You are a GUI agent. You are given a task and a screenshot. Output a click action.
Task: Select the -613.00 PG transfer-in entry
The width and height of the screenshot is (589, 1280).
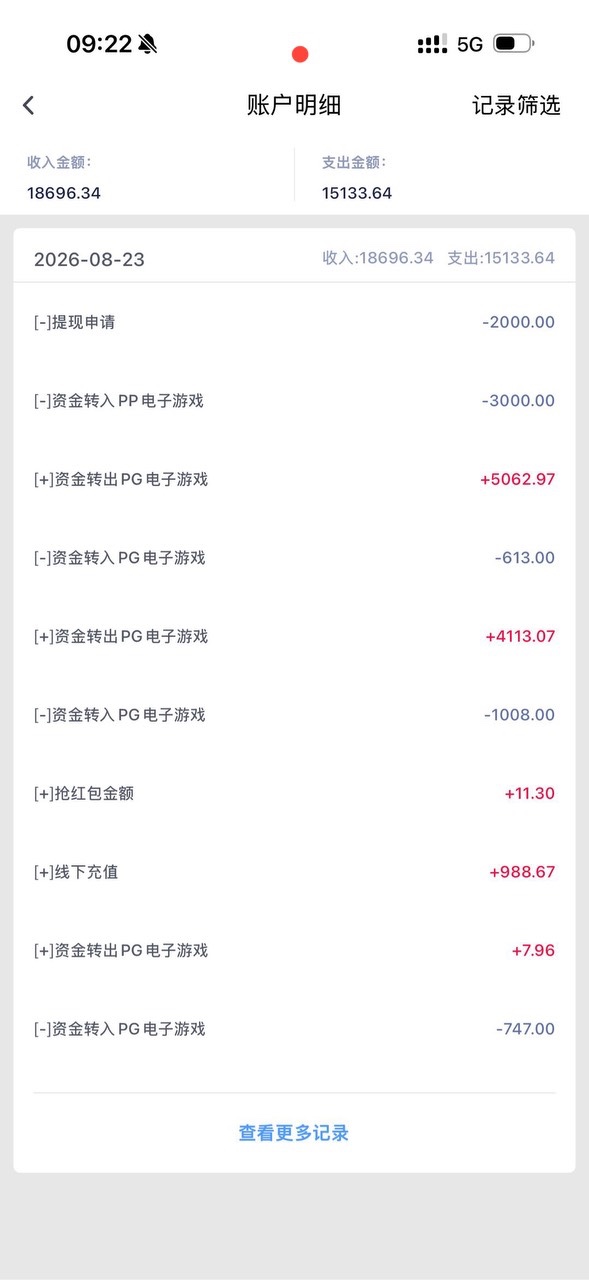294,558
